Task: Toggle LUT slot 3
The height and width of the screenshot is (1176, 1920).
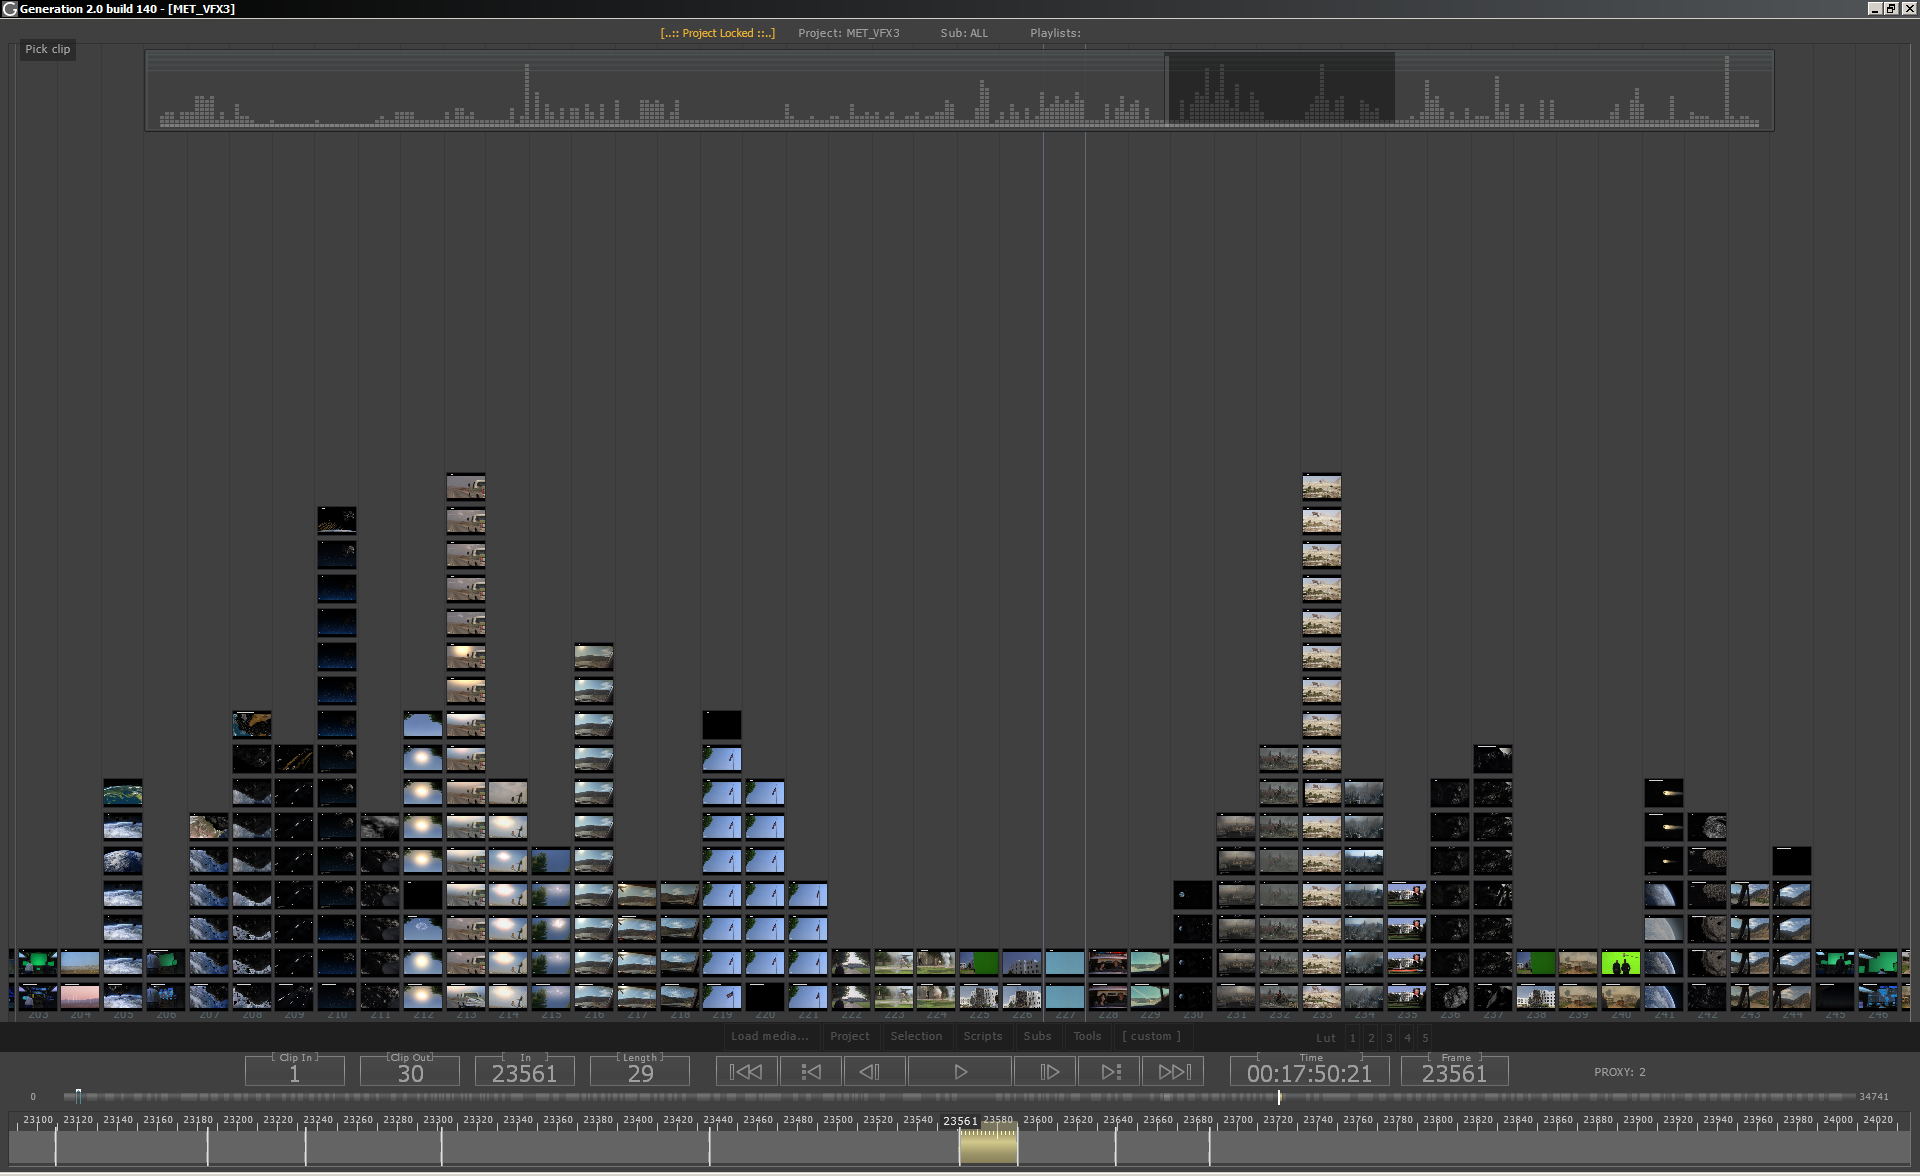Action: pos(1389,1038)
